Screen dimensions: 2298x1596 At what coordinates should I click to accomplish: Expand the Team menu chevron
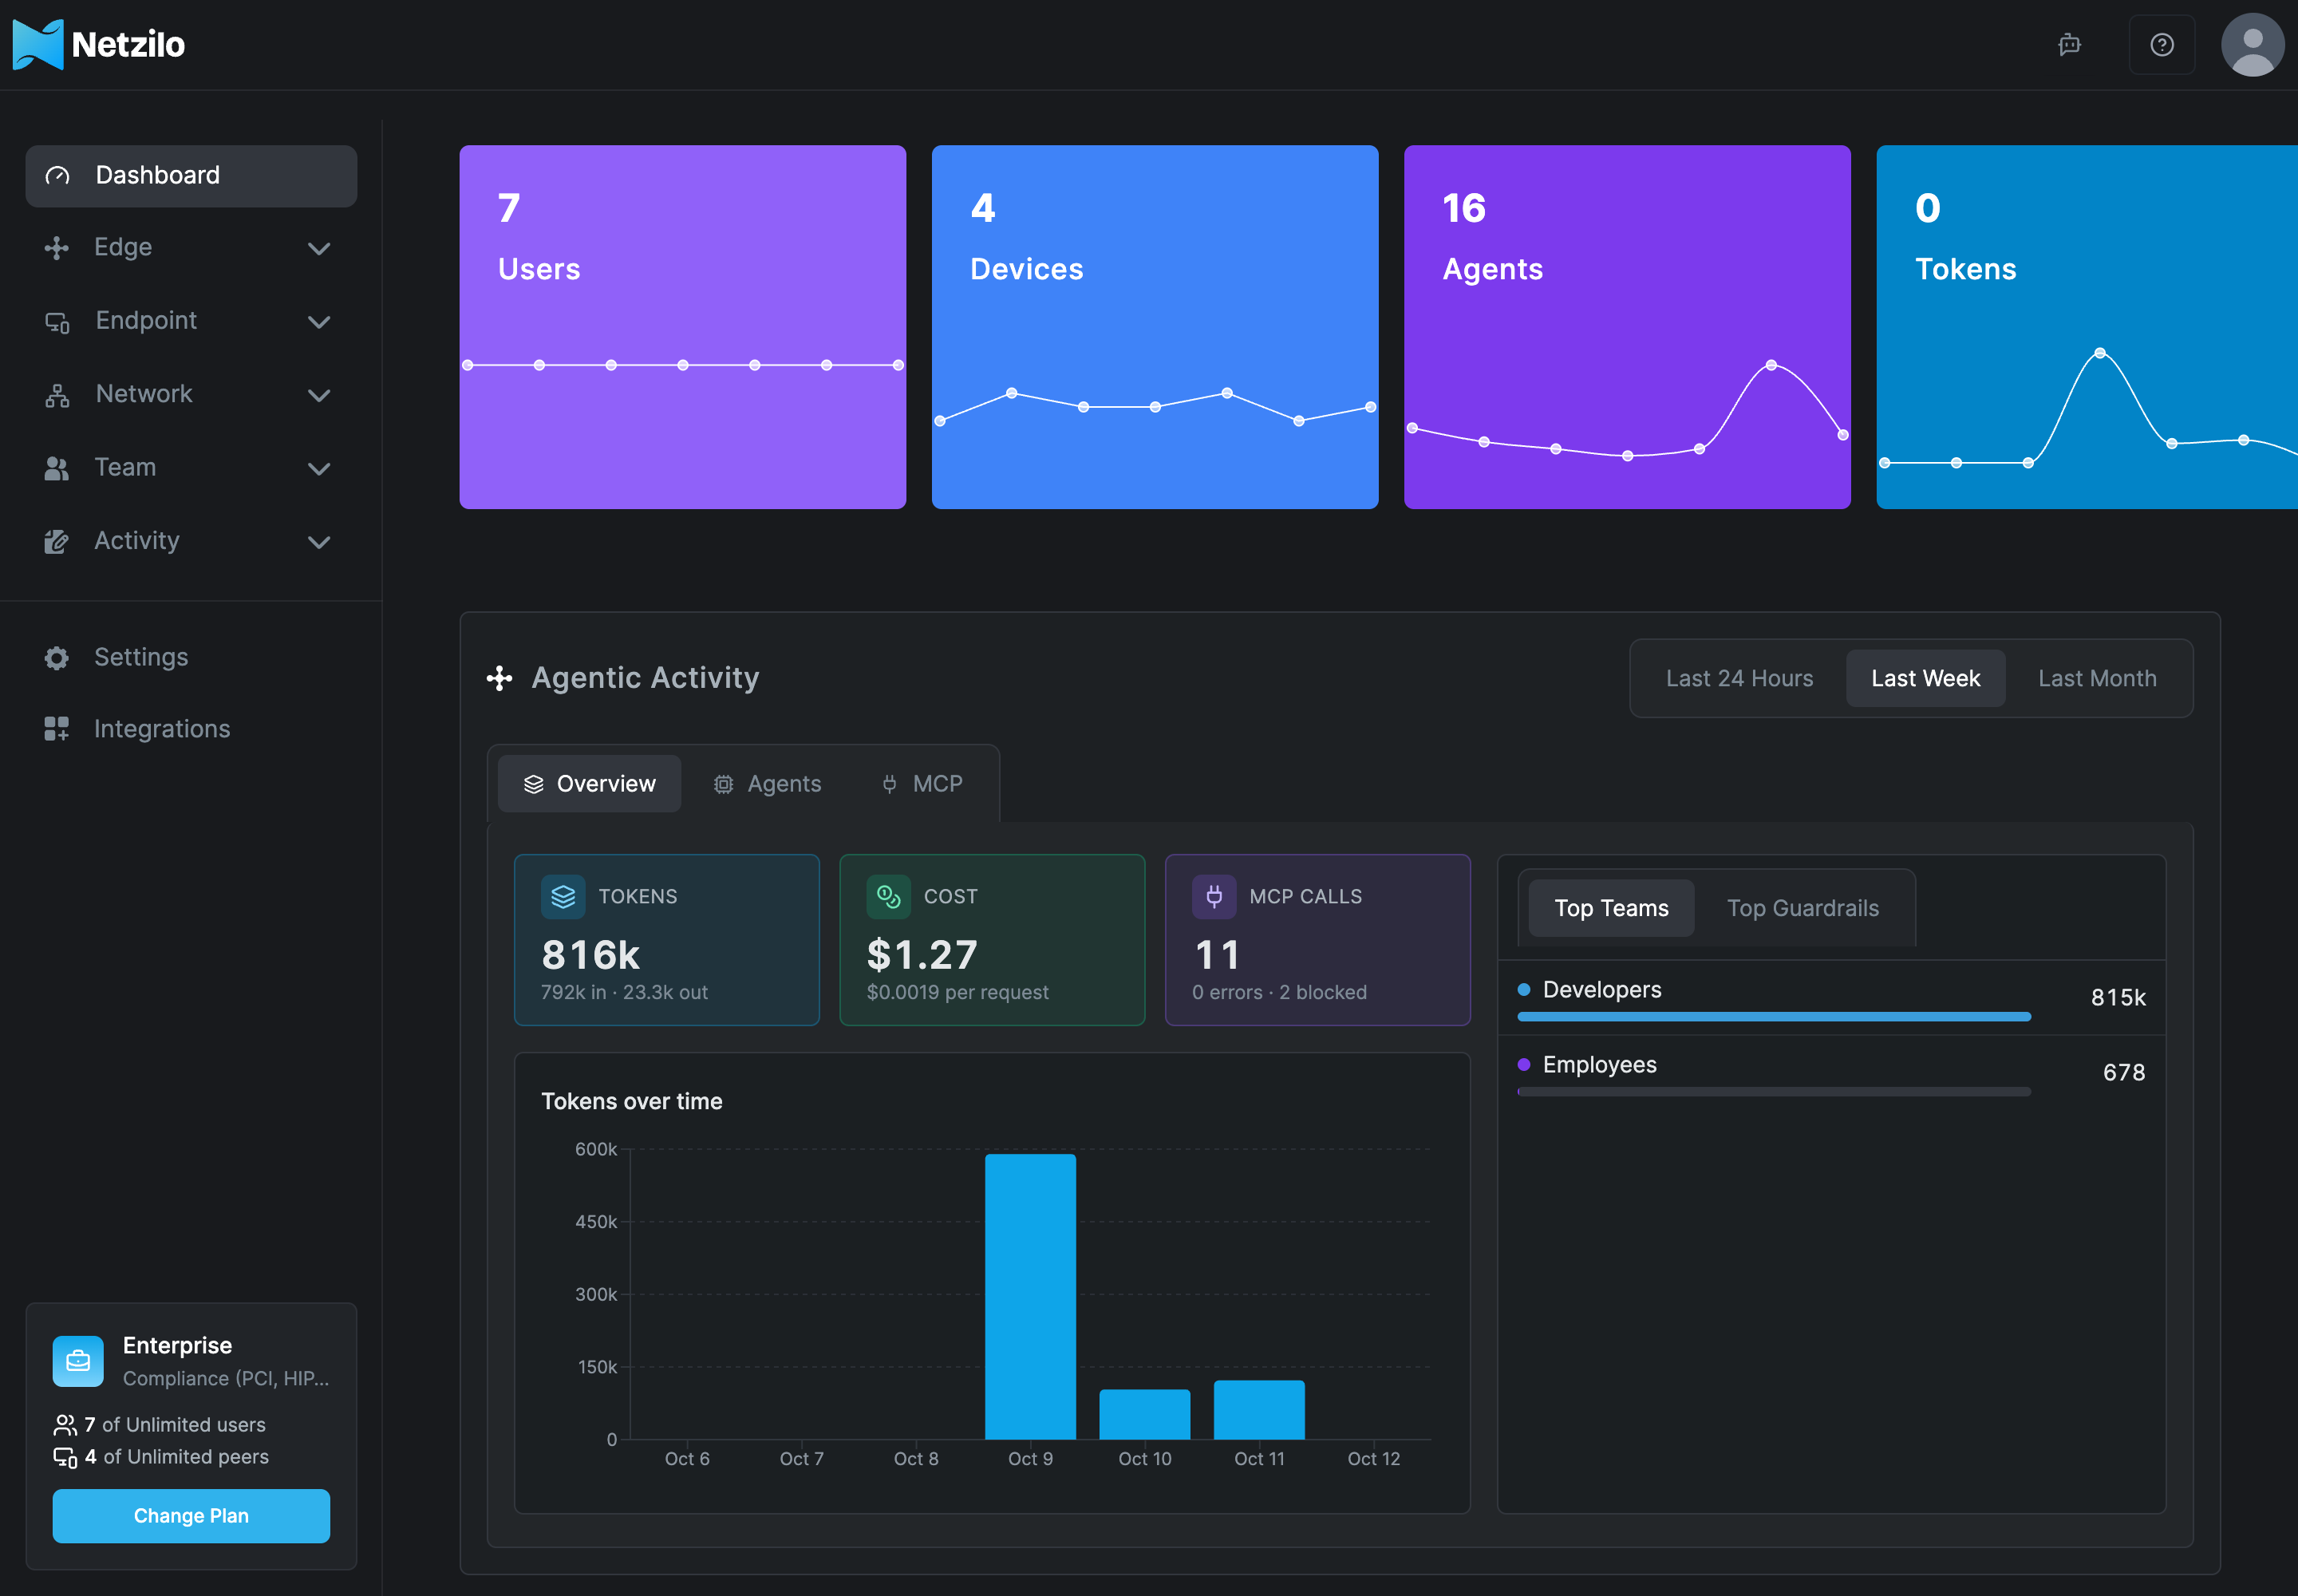point(319,468)
